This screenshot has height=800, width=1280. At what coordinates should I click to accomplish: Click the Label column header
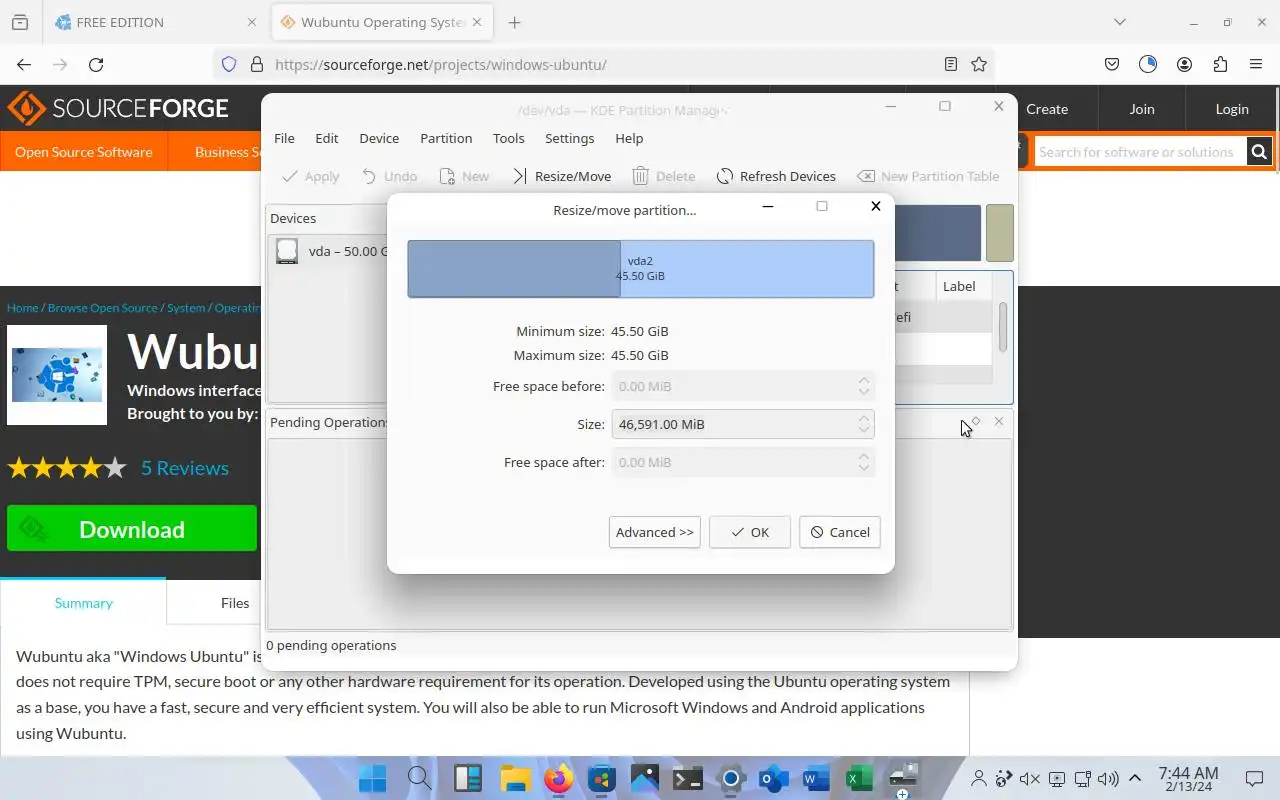[x=959, y=286]
